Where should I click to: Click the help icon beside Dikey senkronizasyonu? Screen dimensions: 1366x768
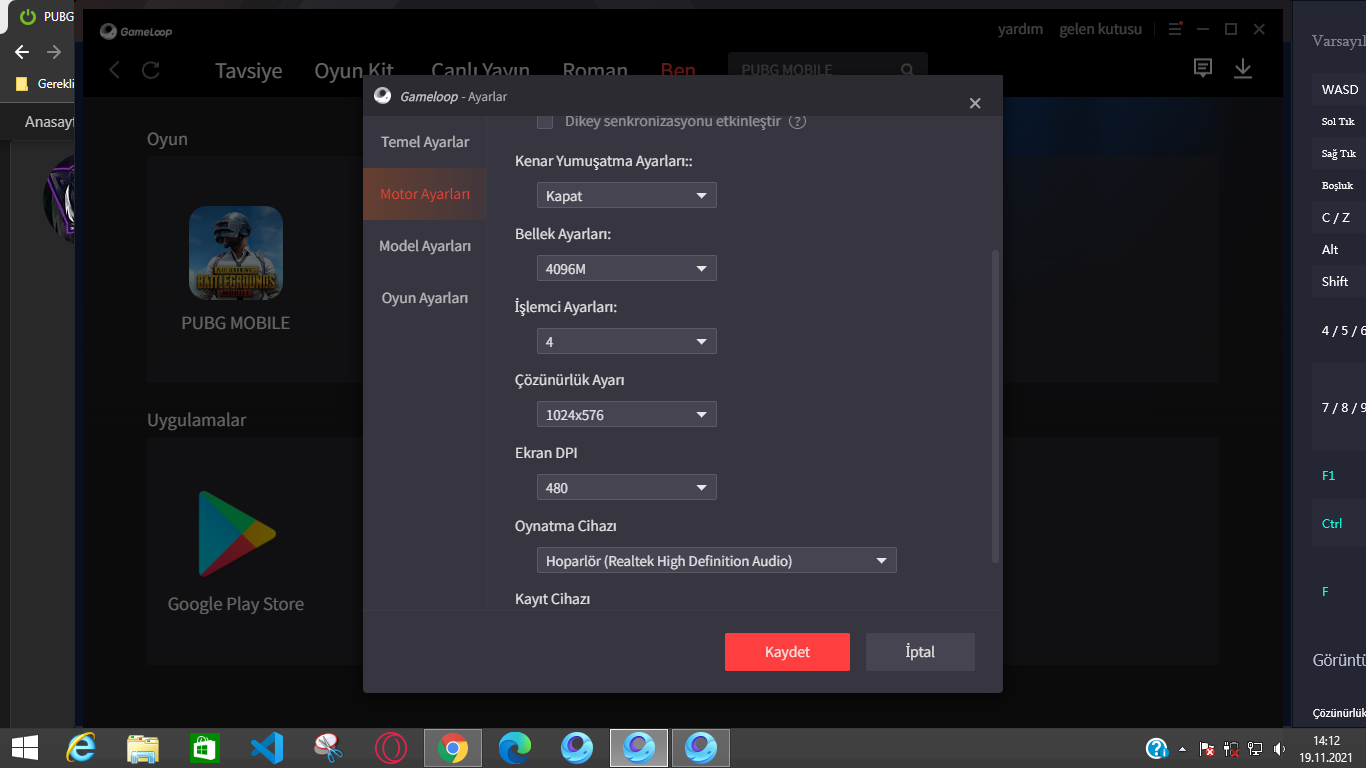tap(797, 121)
